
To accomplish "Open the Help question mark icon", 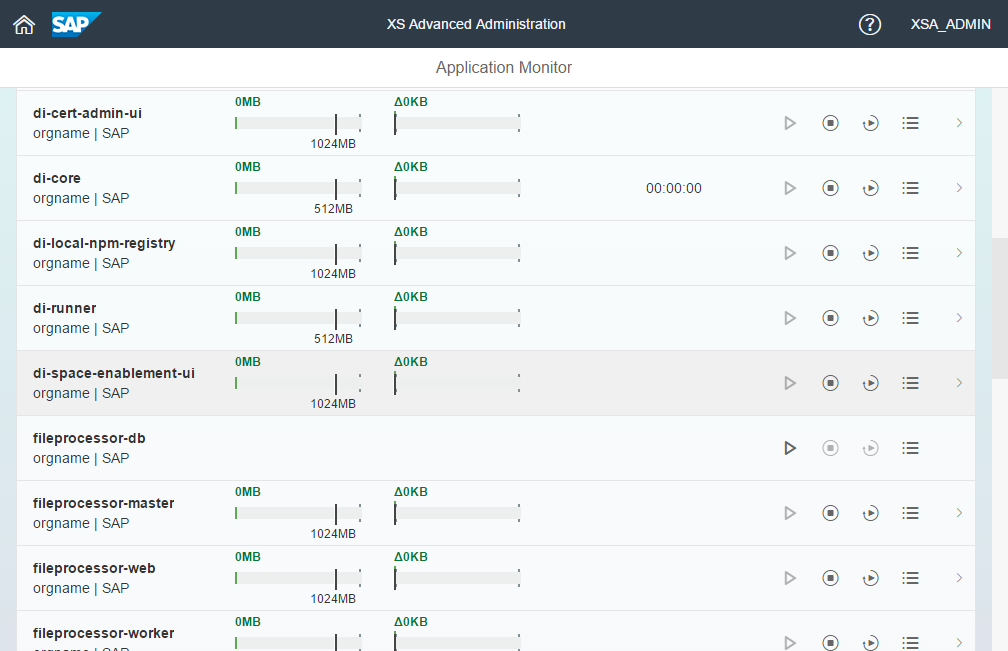I will 870,24.
